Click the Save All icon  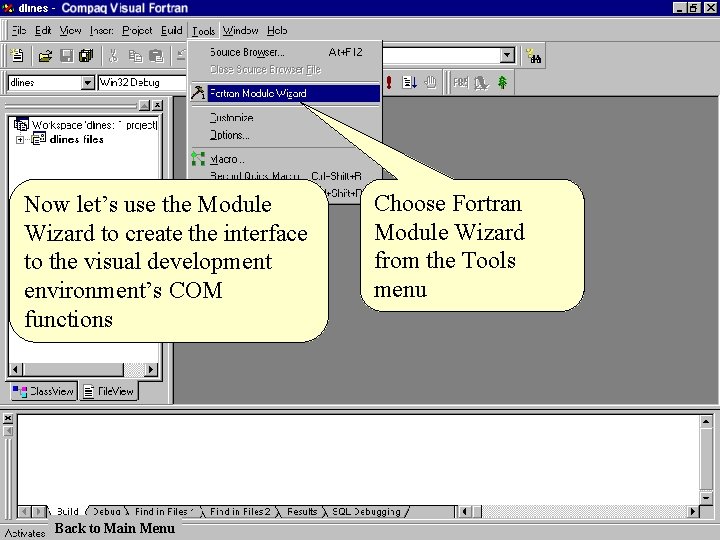coord(86,56)
